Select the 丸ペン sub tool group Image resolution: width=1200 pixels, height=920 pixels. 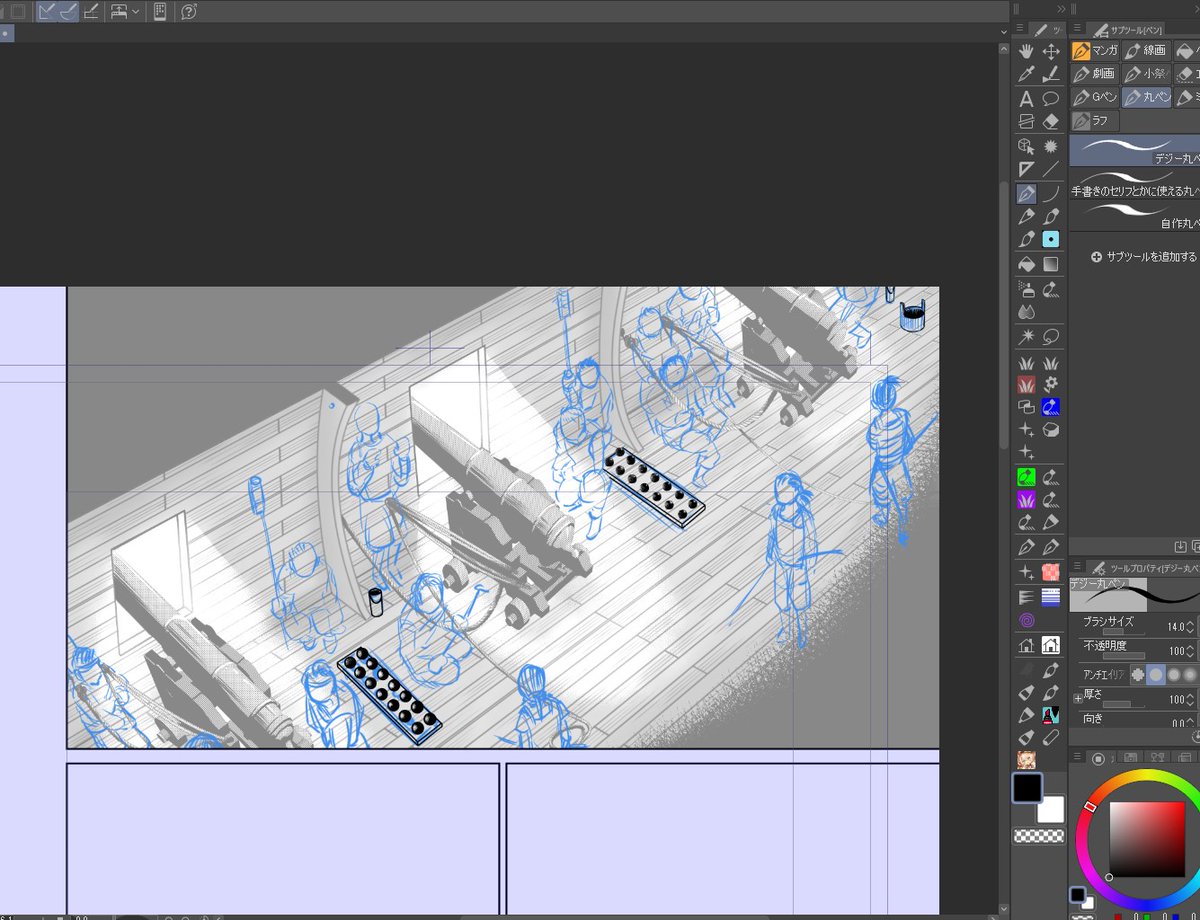point(1145,98)
